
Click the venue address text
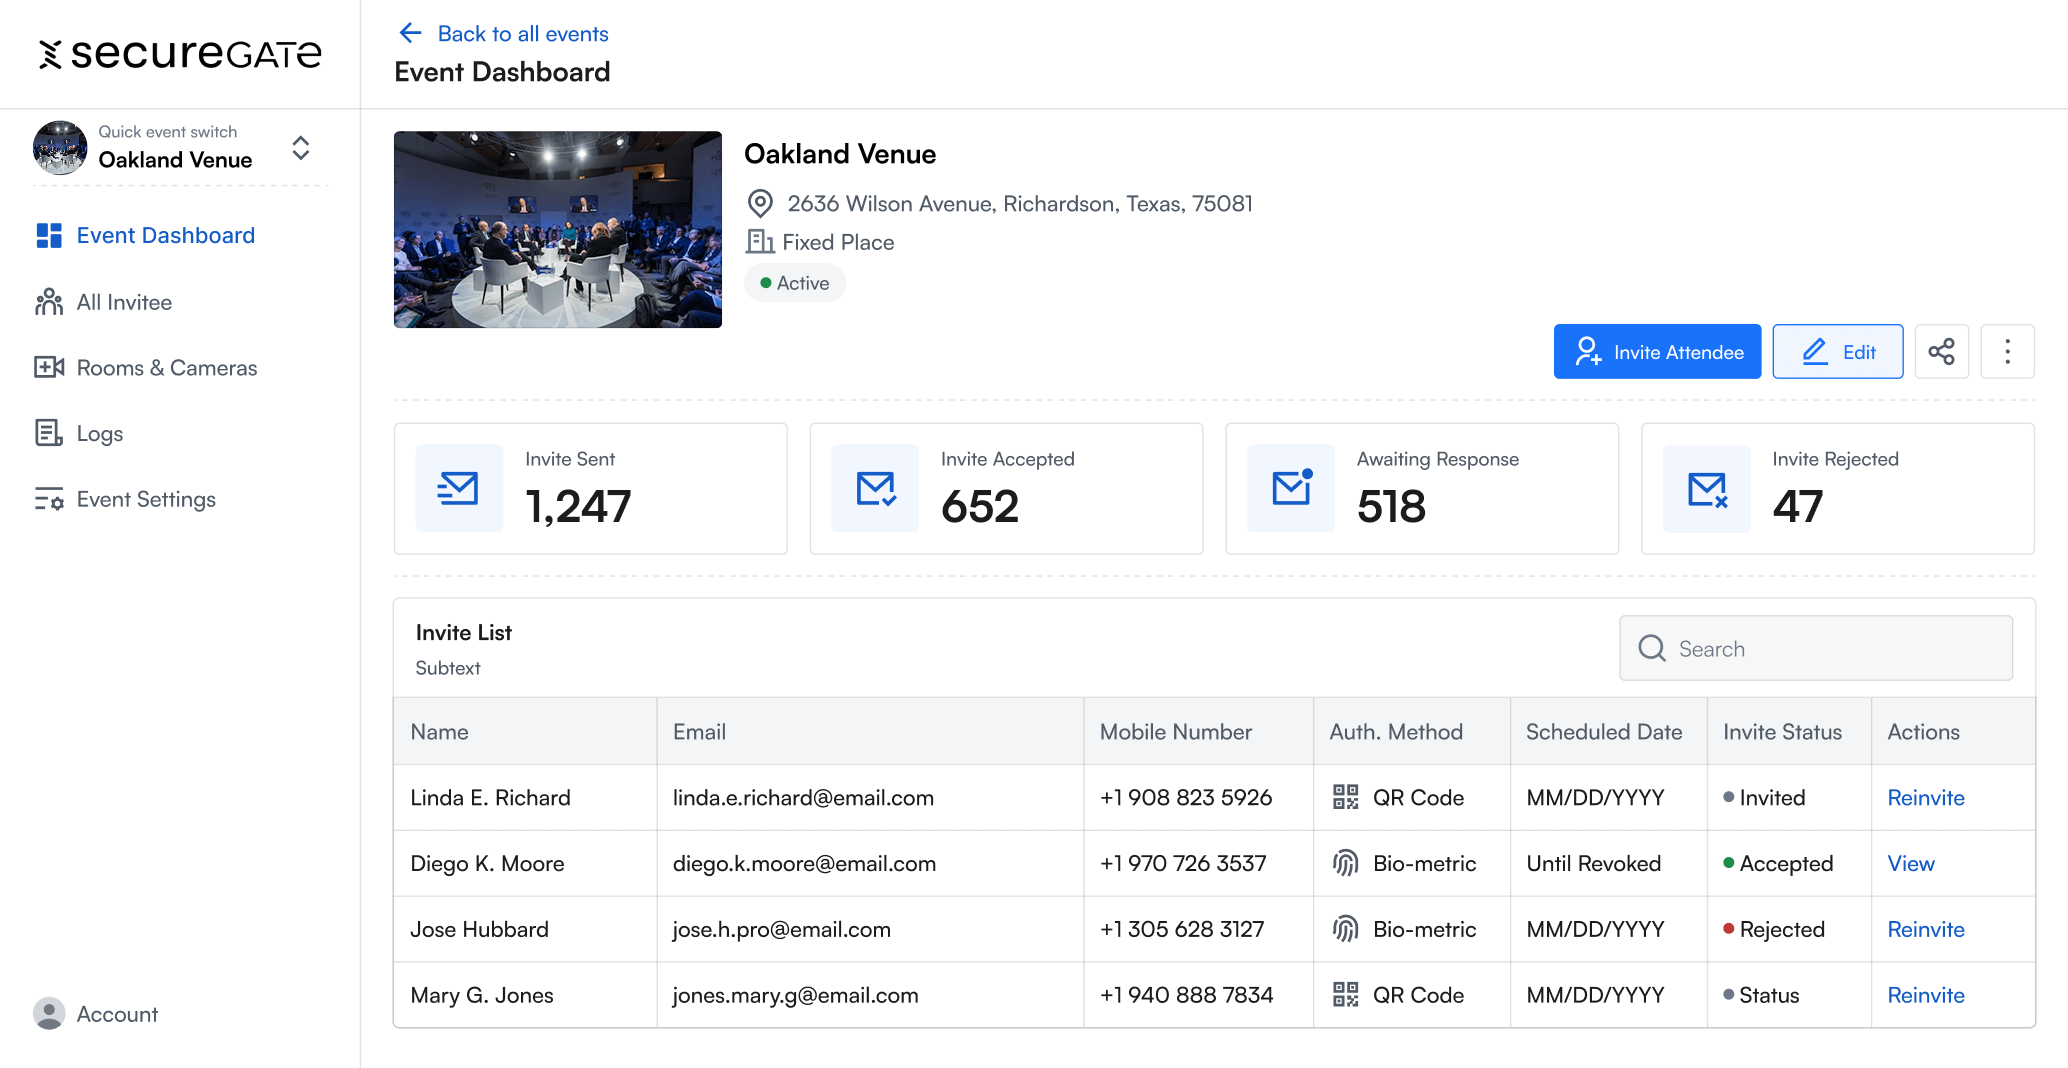click(x=1019, y=204)
